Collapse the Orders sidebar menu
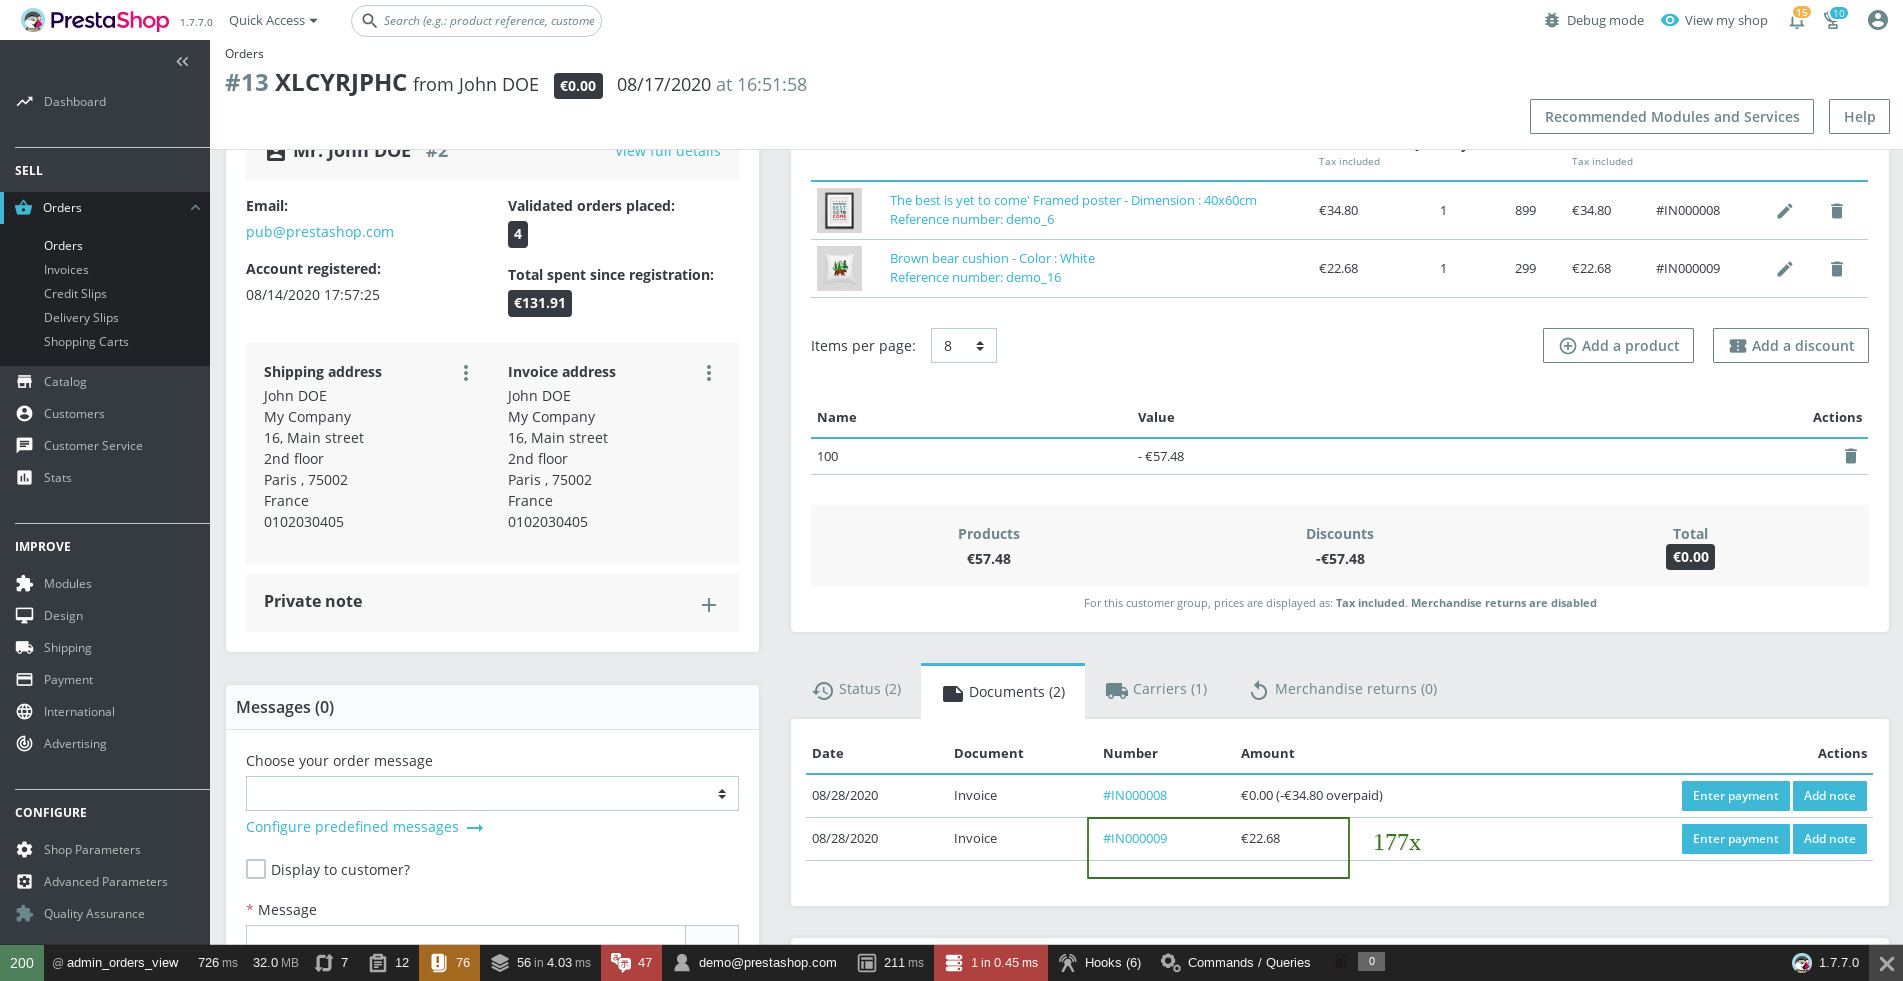Screen dimensions: 1903x981 [195, 208]
